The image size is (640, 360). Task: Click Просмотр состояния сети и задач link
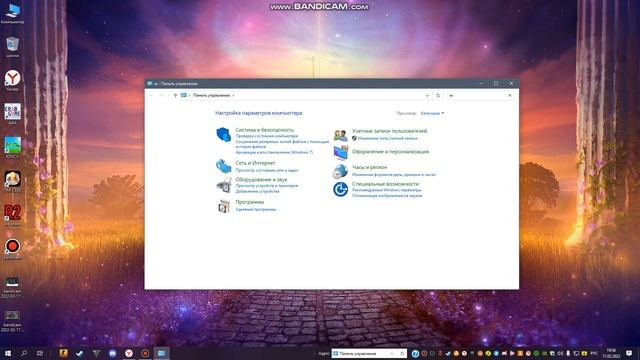coord(267,170)
